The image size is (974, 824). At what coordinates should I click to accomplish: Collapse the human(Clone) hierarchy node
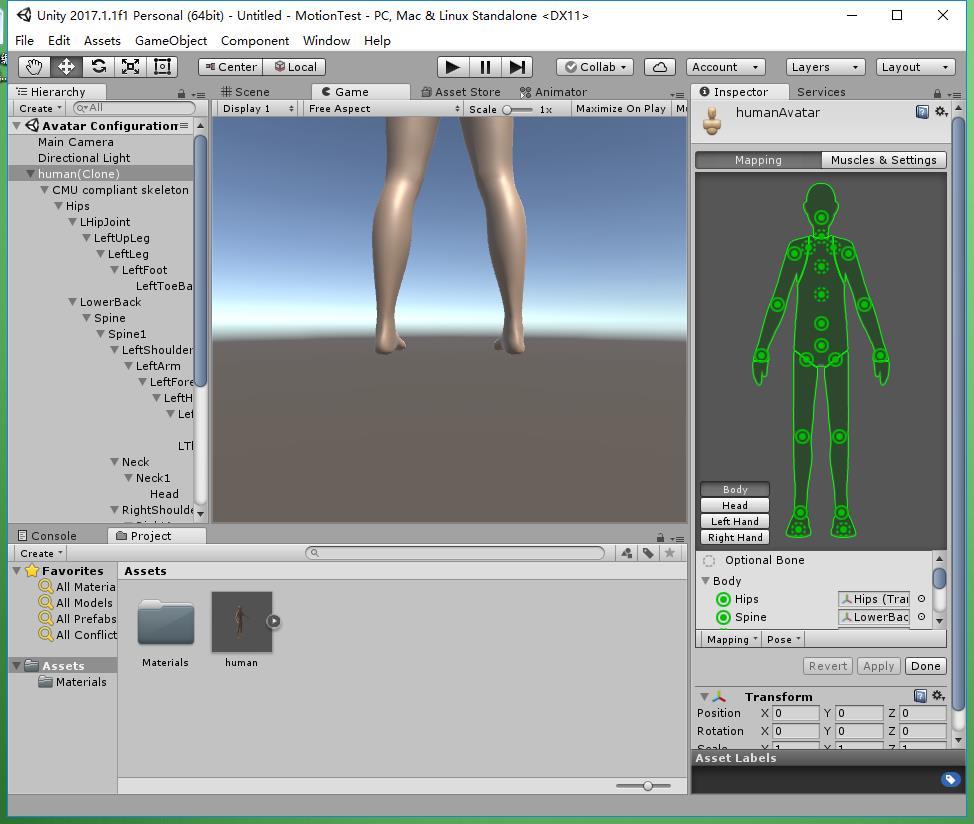point(30,174)
